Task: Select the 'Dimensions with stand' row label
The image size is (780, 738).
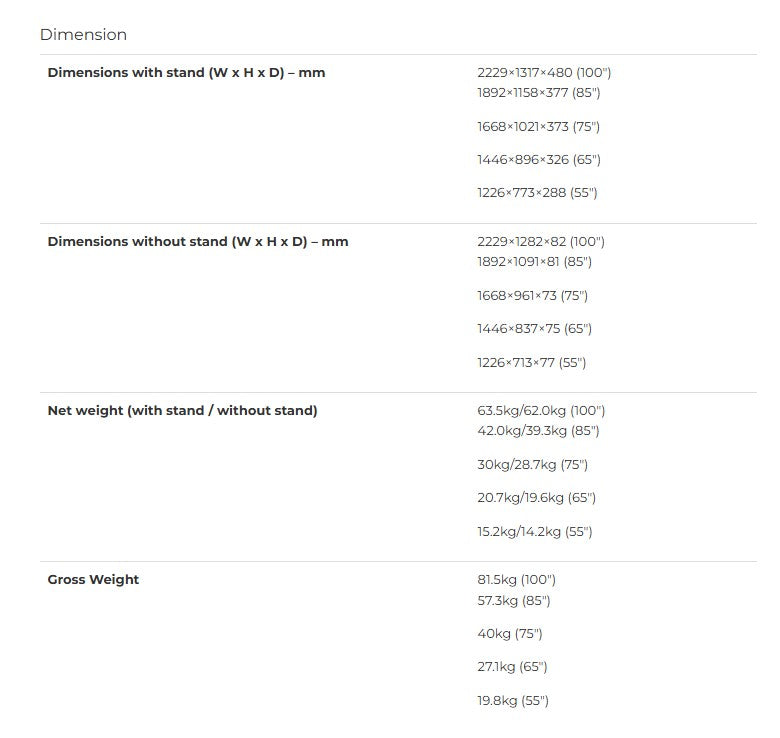Action: 187,73
